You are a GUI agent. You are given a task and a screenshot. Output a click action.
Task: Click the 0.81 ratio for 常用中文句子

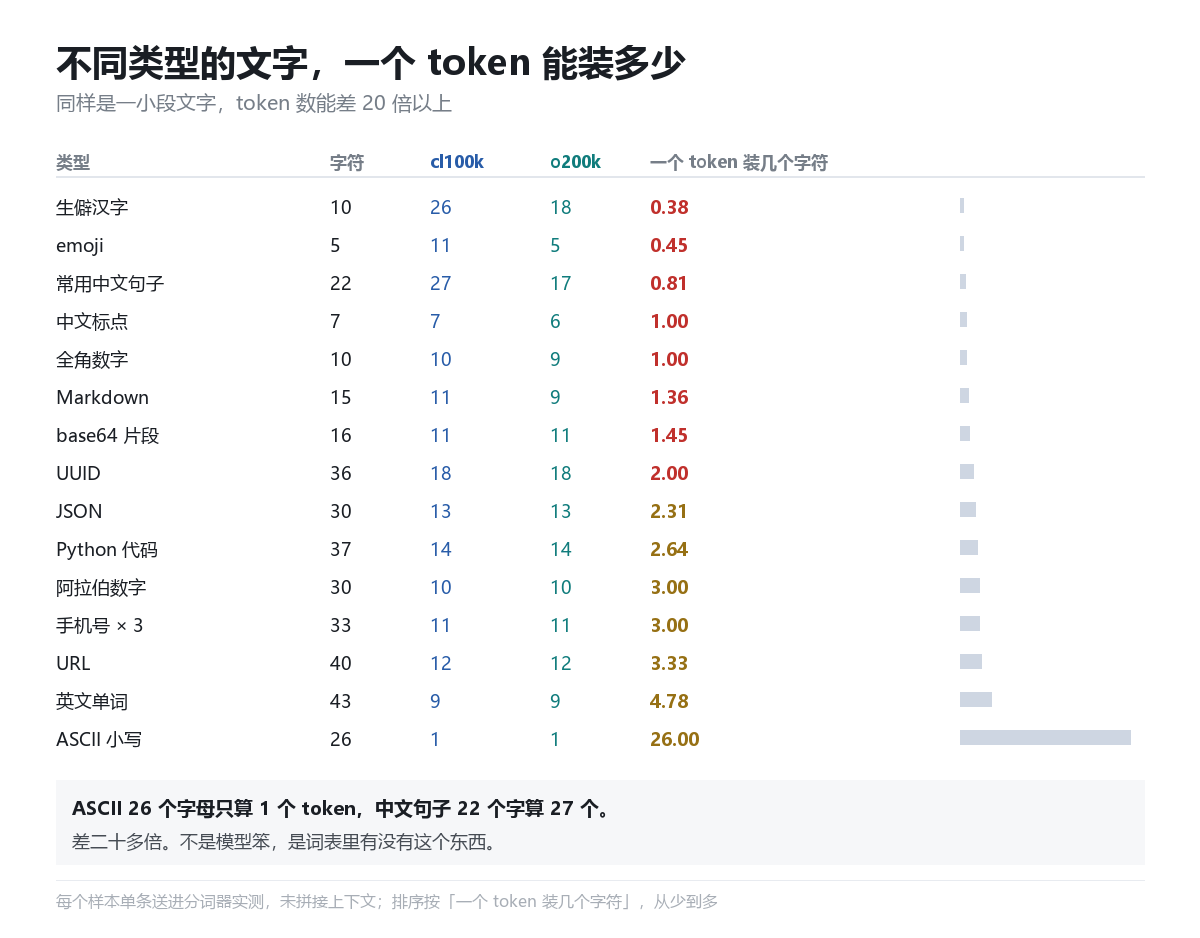(669, 284)
